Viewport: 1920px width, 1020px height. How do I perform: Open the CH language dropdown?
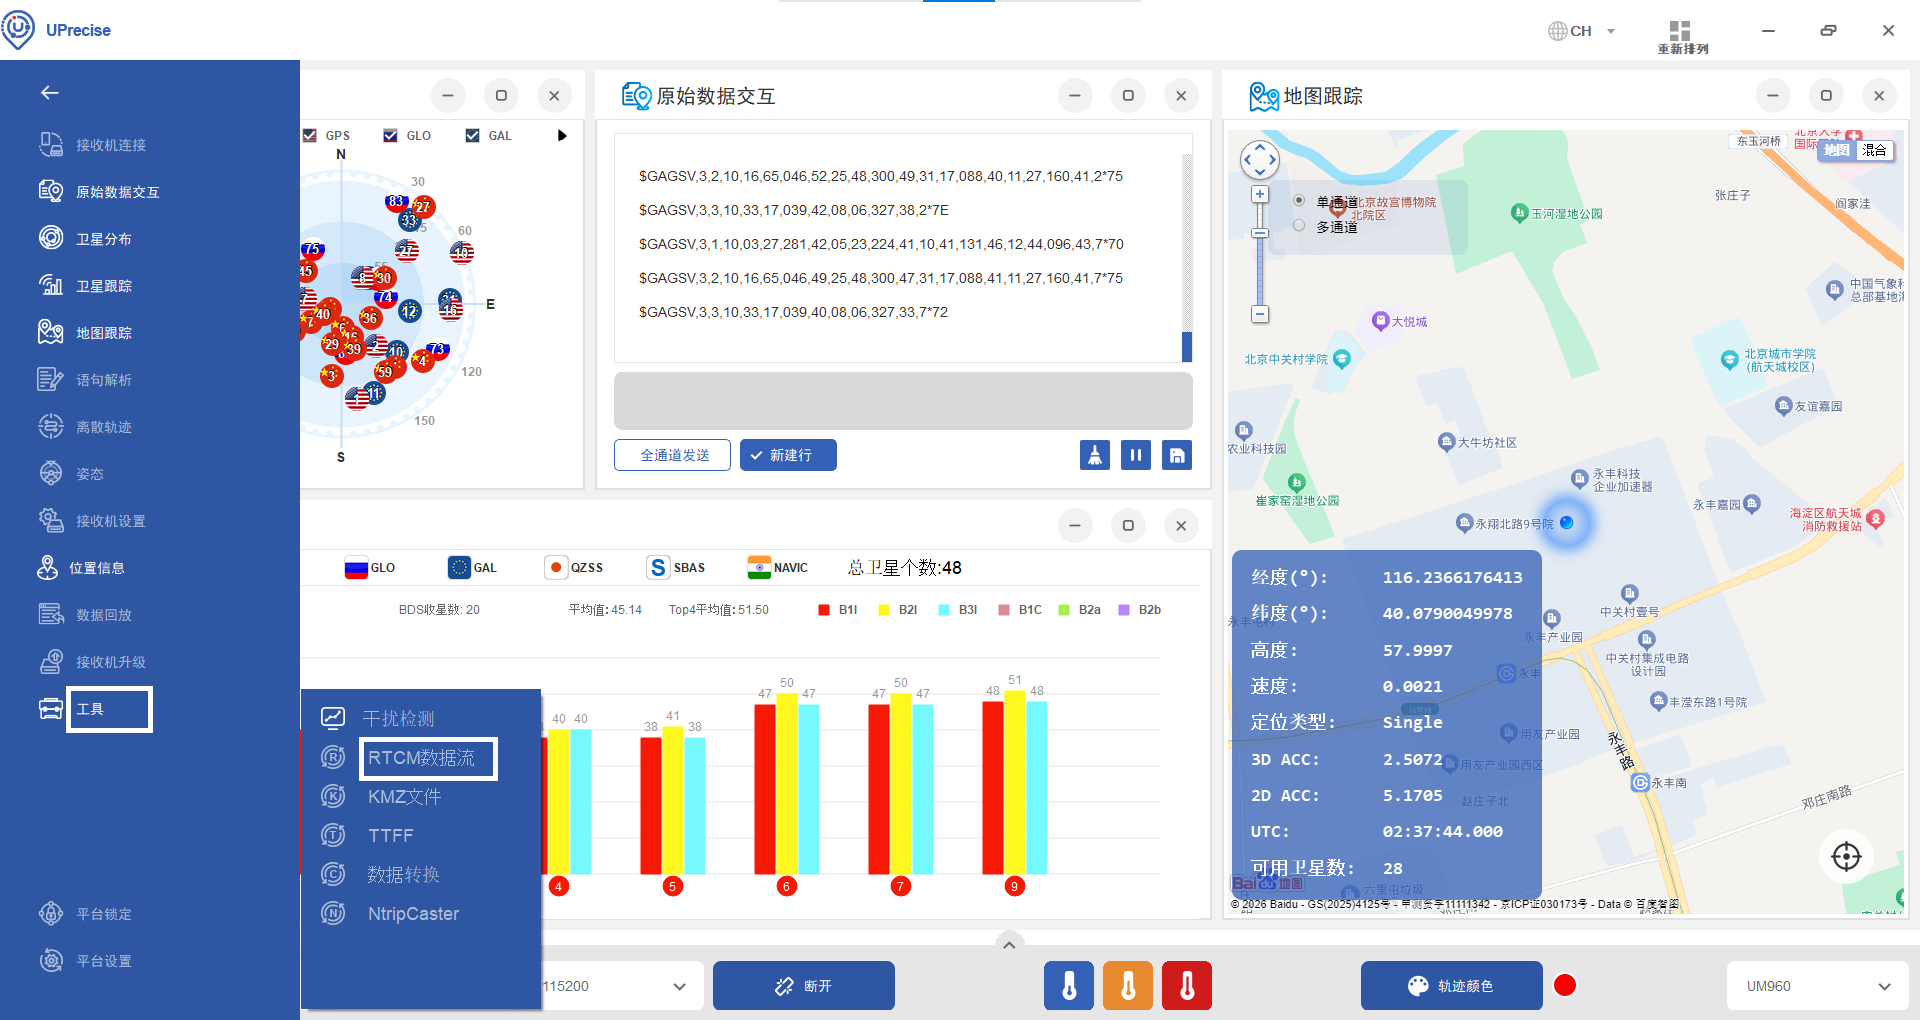(x=1581, y=31)
